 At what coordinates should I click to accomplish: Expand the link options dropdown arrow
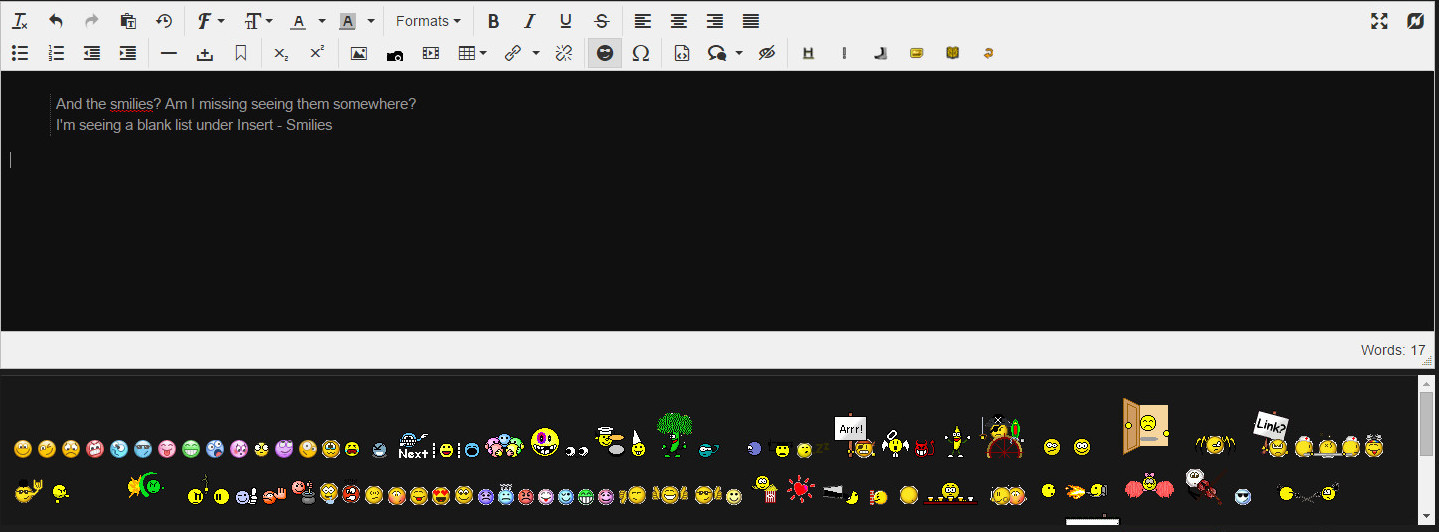point(536,54)
